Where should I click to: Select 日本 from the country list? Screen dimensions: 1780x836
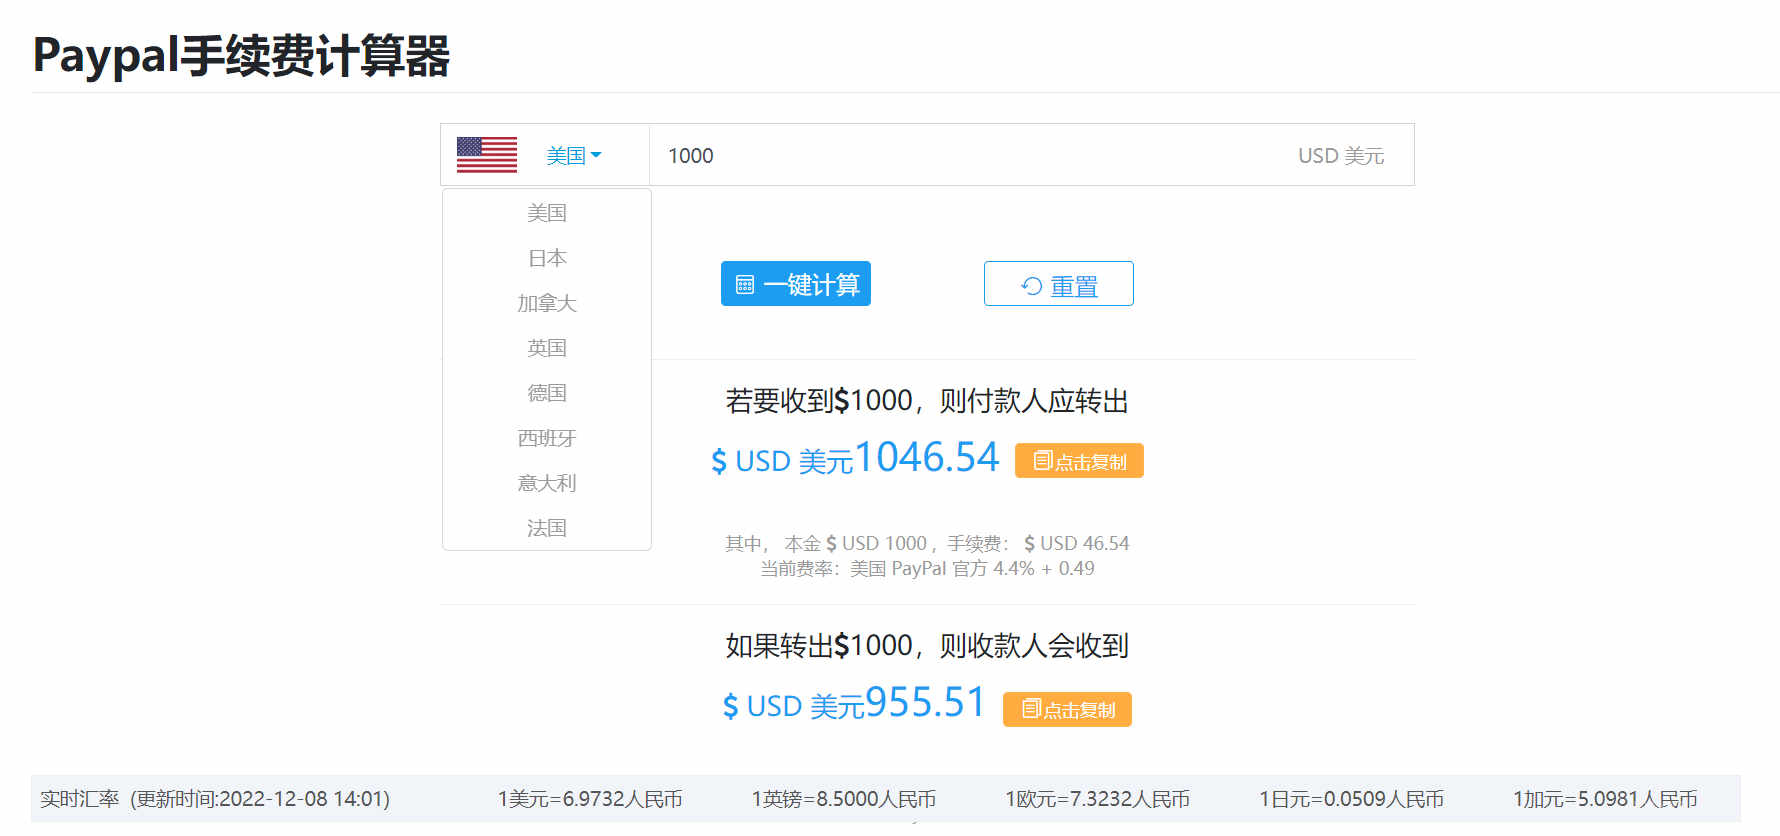547,258
